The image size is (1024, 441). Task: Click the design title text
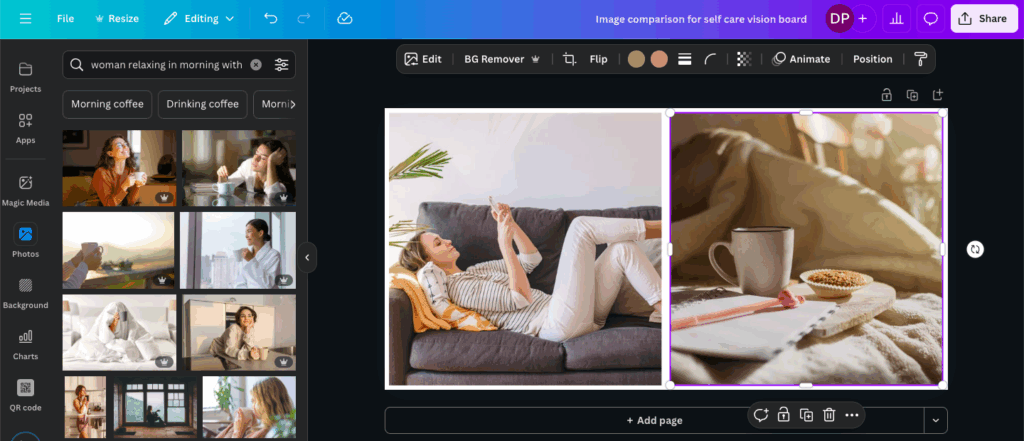[701, 19]
